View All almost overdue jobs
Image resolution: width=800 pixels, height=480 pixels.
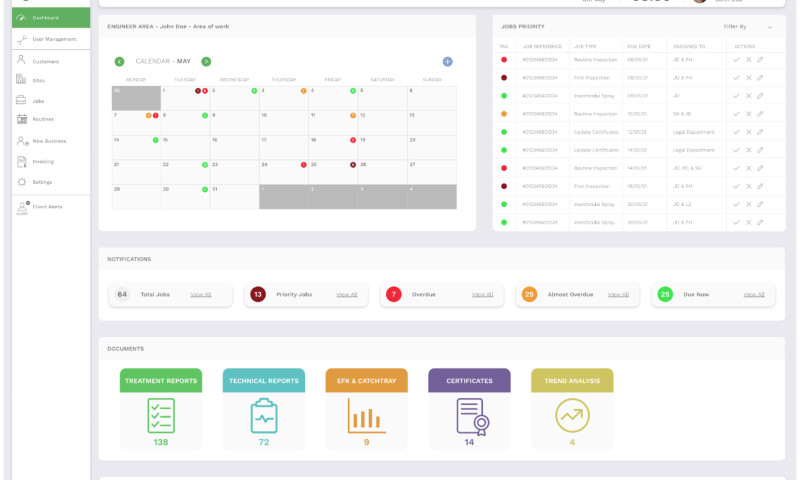click(618, 295)
